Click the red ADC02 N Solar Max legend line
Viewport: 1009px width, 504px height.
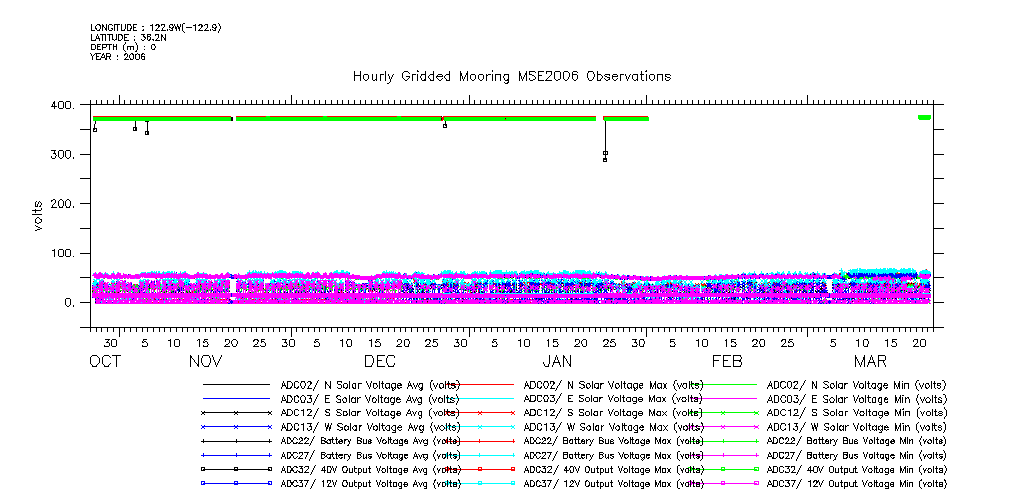point(480,385)
